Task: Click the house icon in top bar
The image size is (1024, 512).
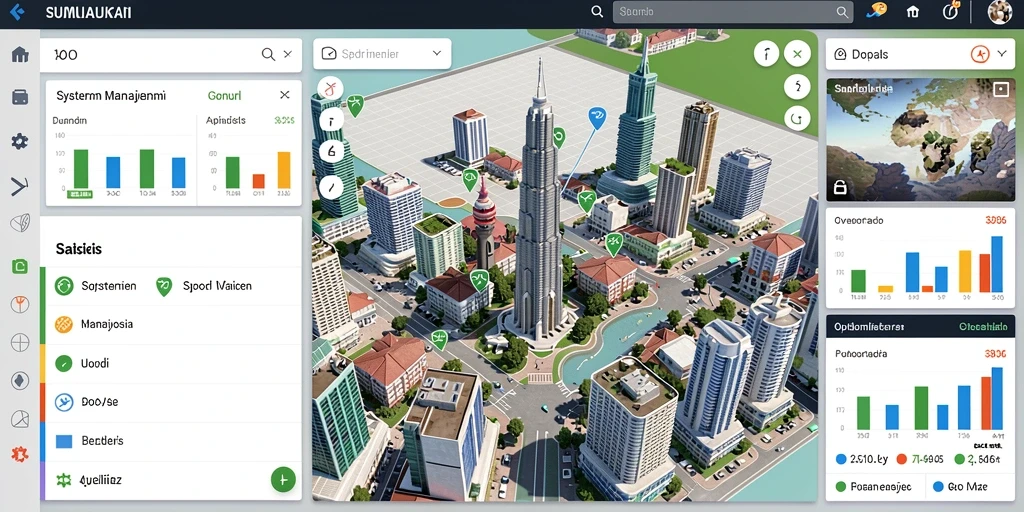Action: [x=913, y=12]
